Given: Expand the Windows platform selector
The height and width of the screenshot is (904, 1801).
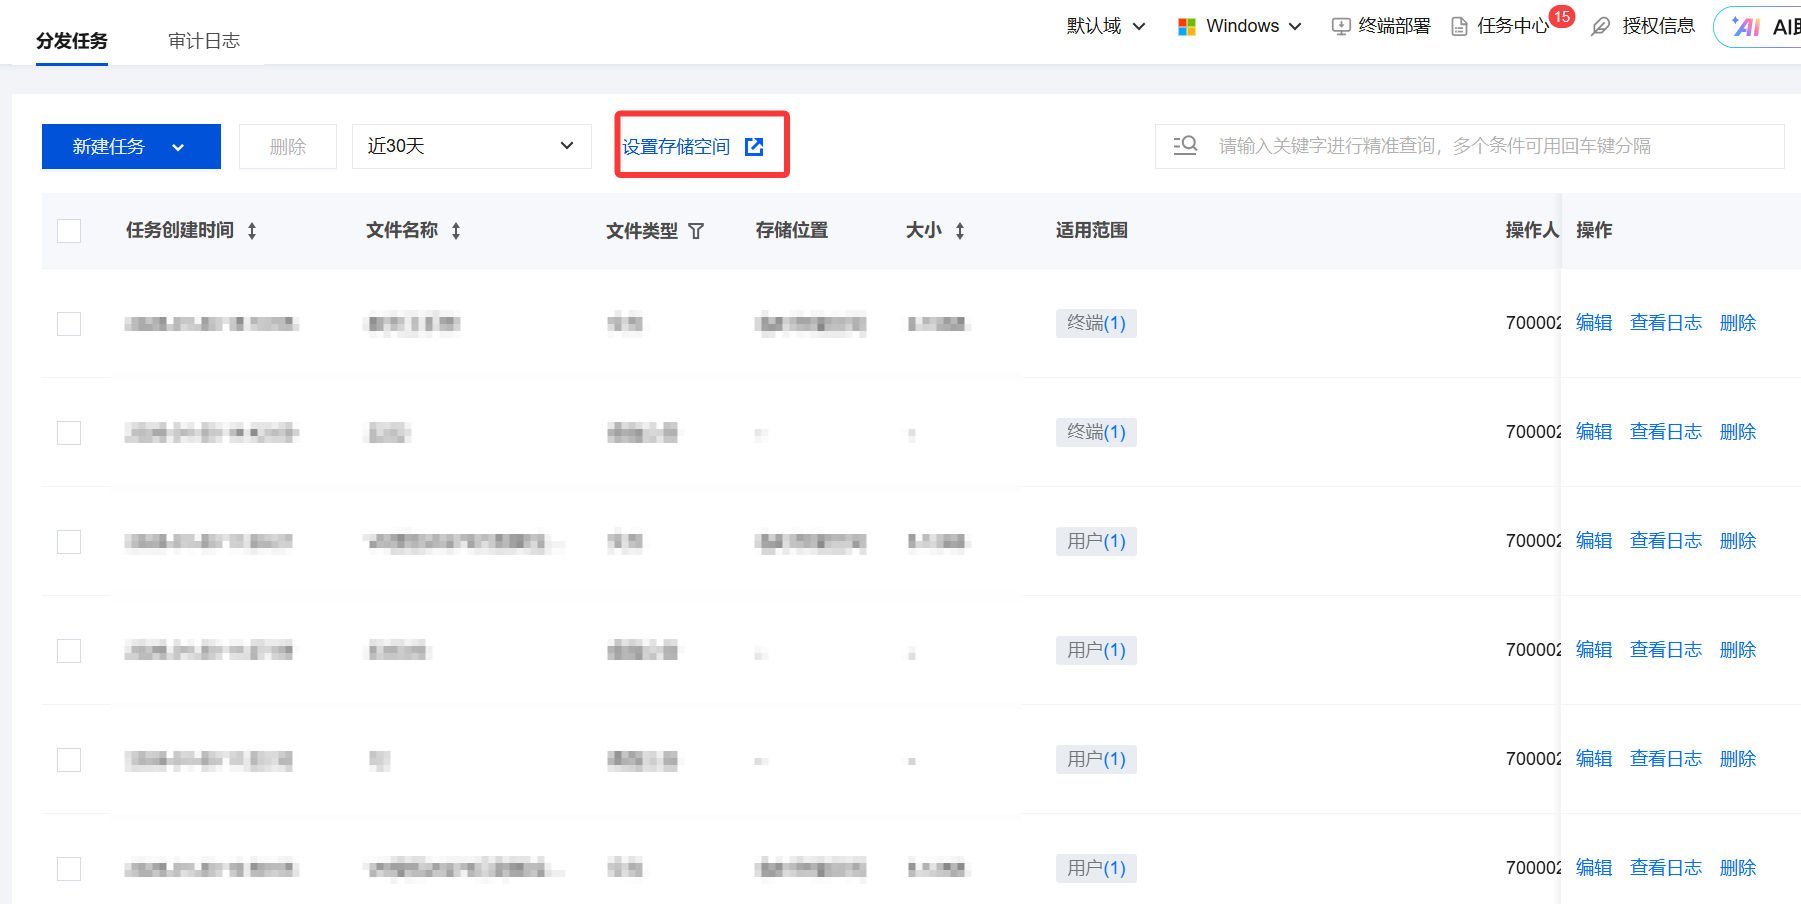Looking at the screenshot, I should pos(1240,27).
